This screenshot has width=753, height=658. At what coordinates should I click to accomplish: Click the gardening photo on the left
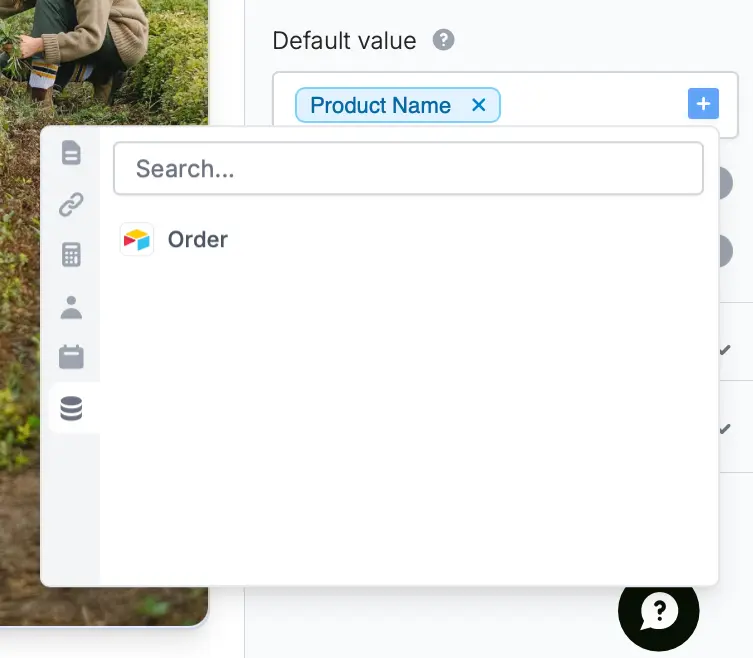(104, 62)
